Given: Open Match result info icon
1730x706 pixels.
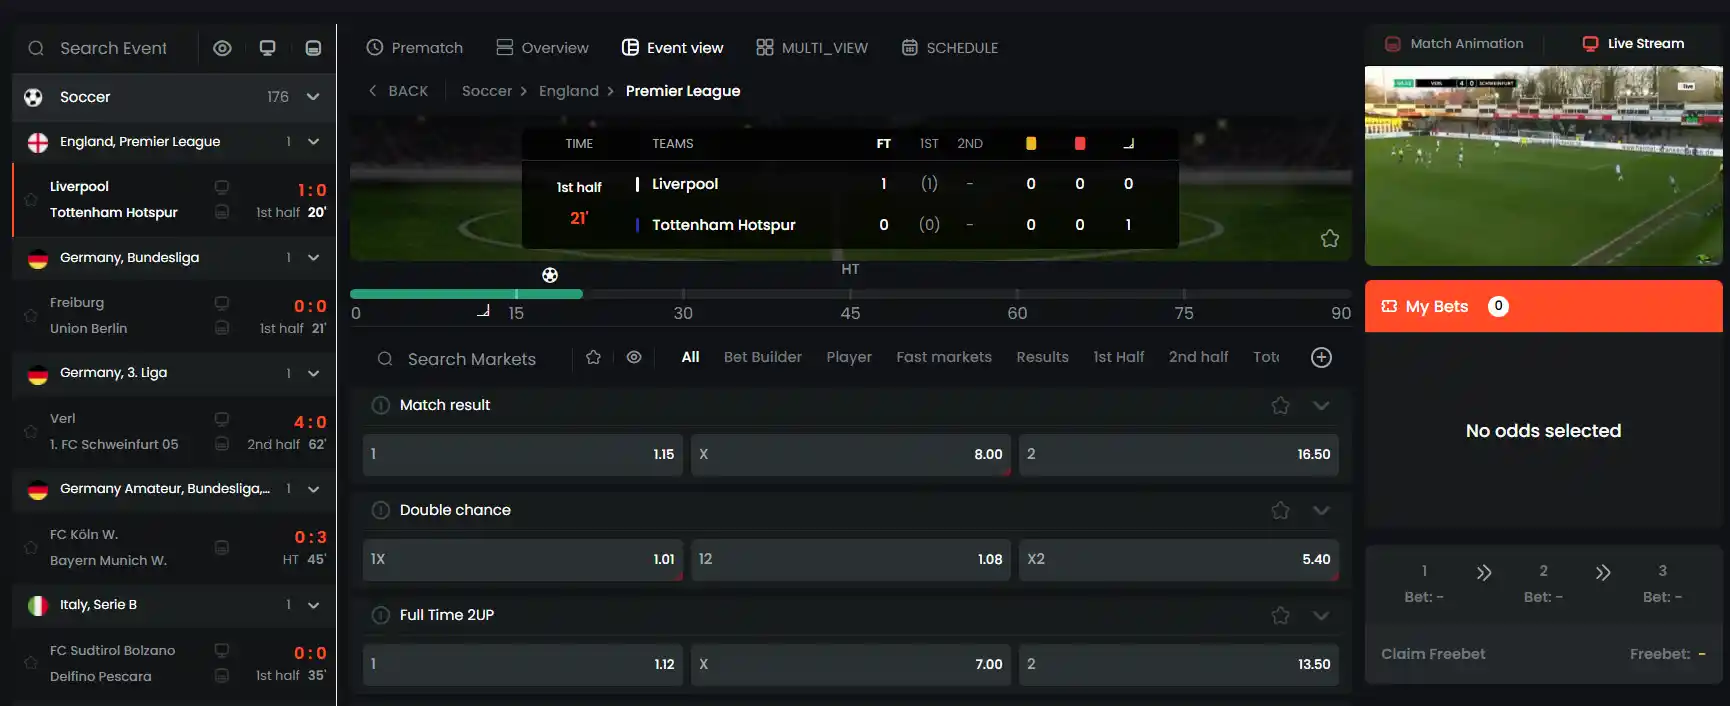Looking at the screenshot, I should 381,405.
